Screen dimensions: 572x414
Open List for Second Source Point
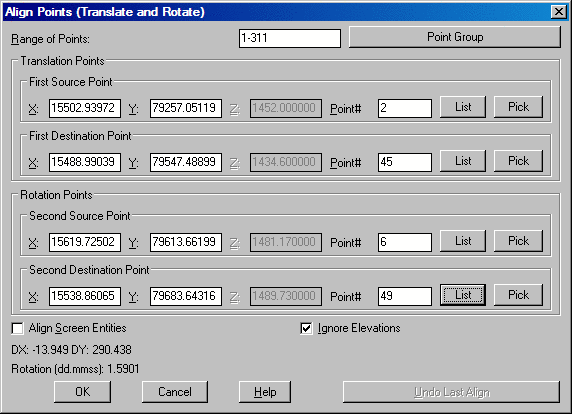click(x=463, y=241)
